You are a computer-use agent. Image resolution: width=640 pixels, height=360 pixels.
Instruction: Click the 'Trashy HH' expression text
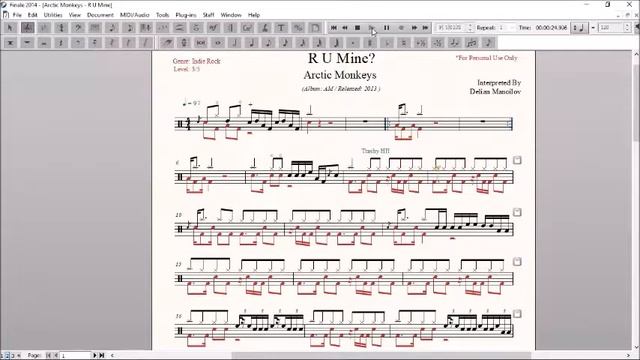[x=376, y=151]
